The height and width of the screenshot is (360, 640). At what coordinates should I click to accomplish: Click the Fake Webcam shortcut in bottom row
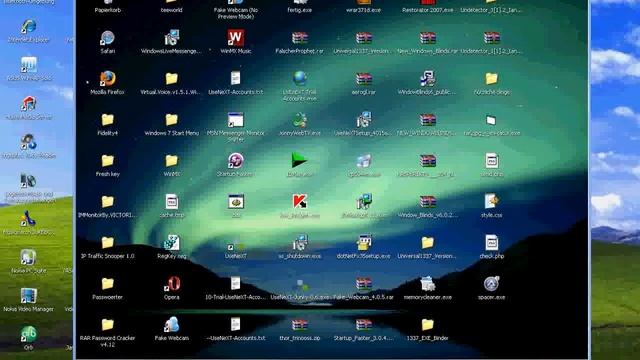(171, 324)
